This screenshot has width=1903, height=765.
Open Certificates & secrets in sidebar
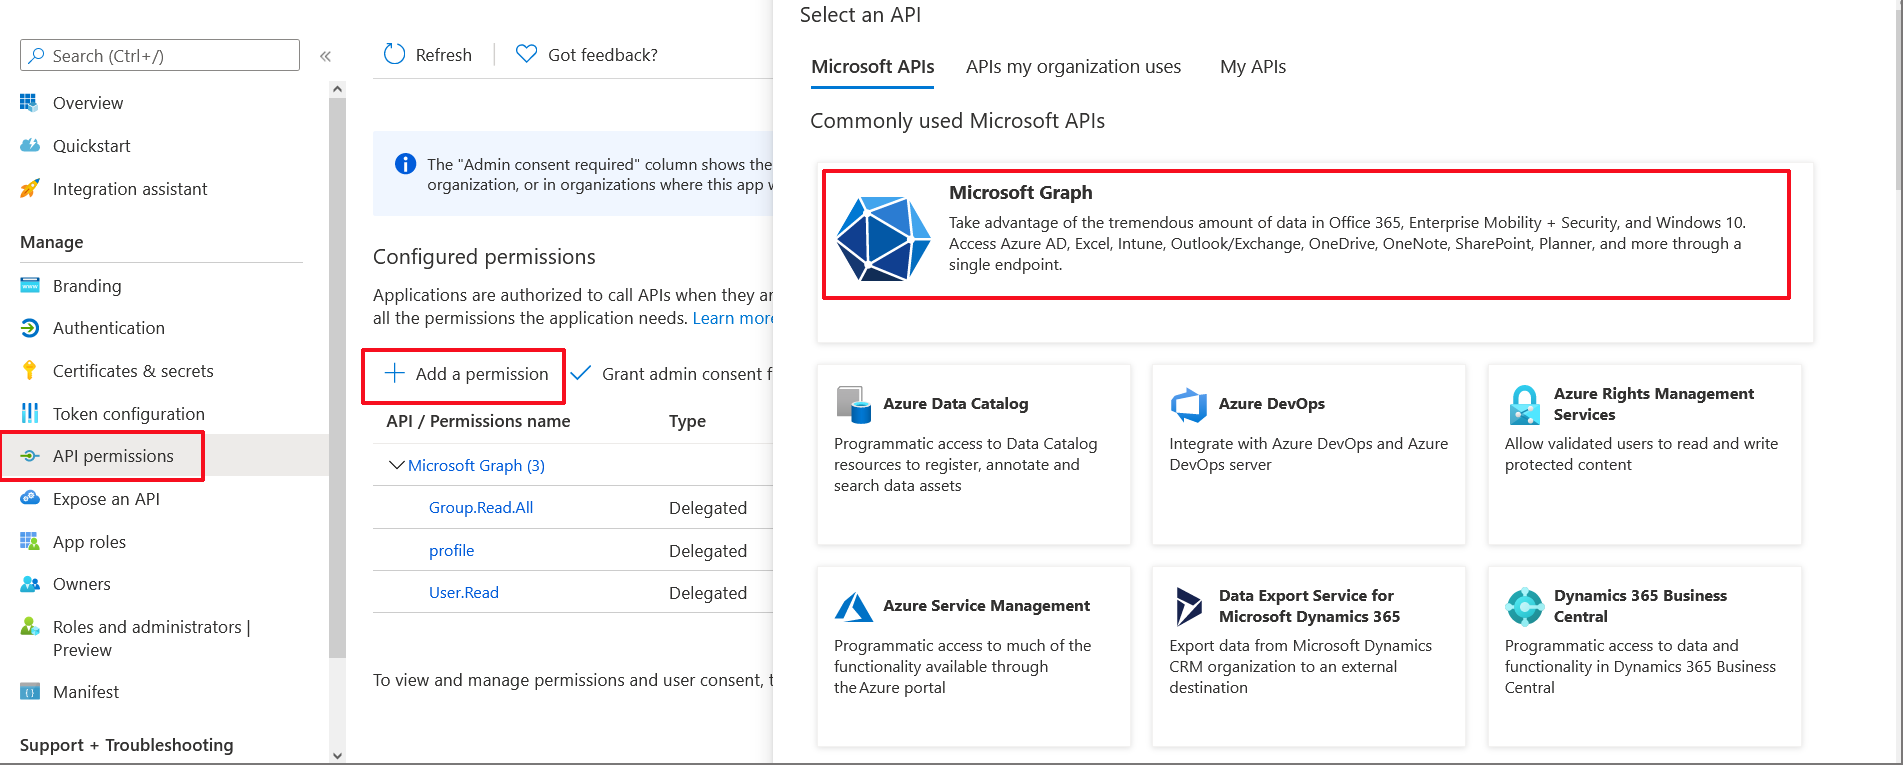133,371
